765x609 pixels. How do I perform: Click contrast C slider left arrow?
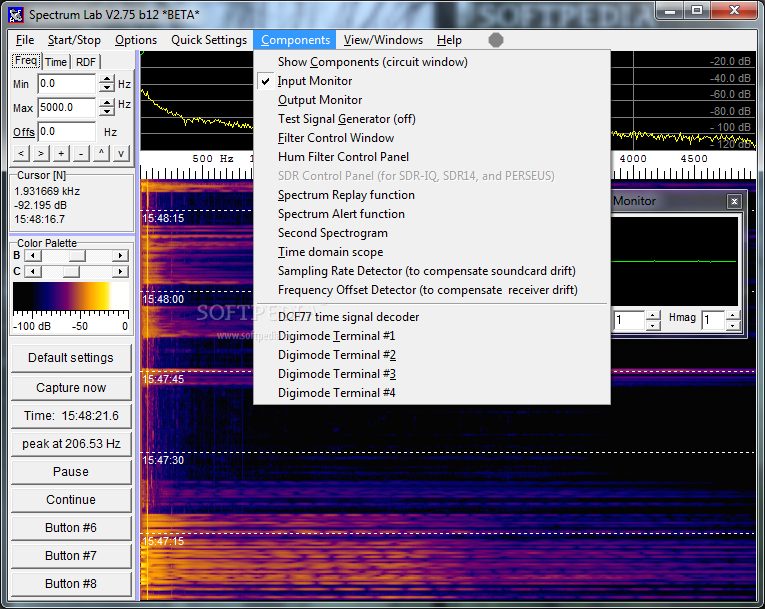[33, 271]
